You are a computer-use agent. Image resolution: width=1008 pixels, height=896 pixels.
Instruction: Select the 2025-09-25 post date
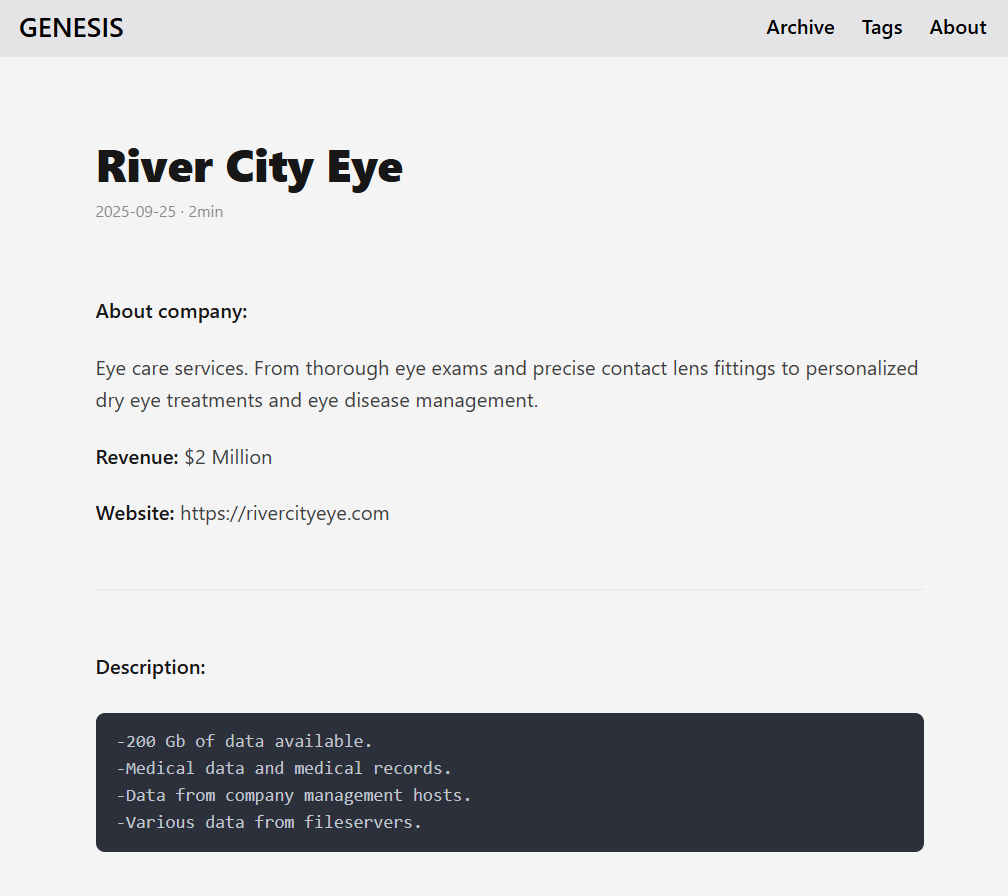point(136,211)
